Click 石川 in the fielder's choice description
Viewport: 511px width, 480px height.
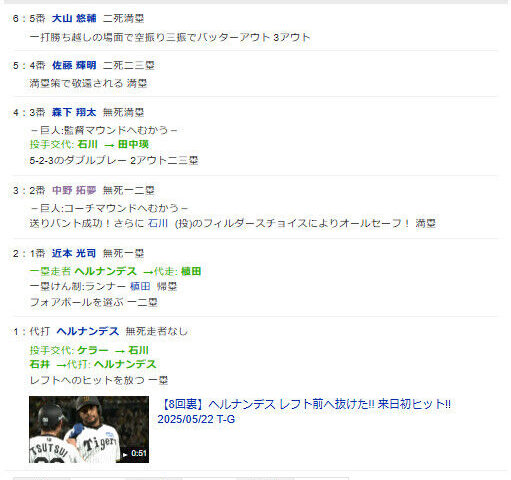158,223
